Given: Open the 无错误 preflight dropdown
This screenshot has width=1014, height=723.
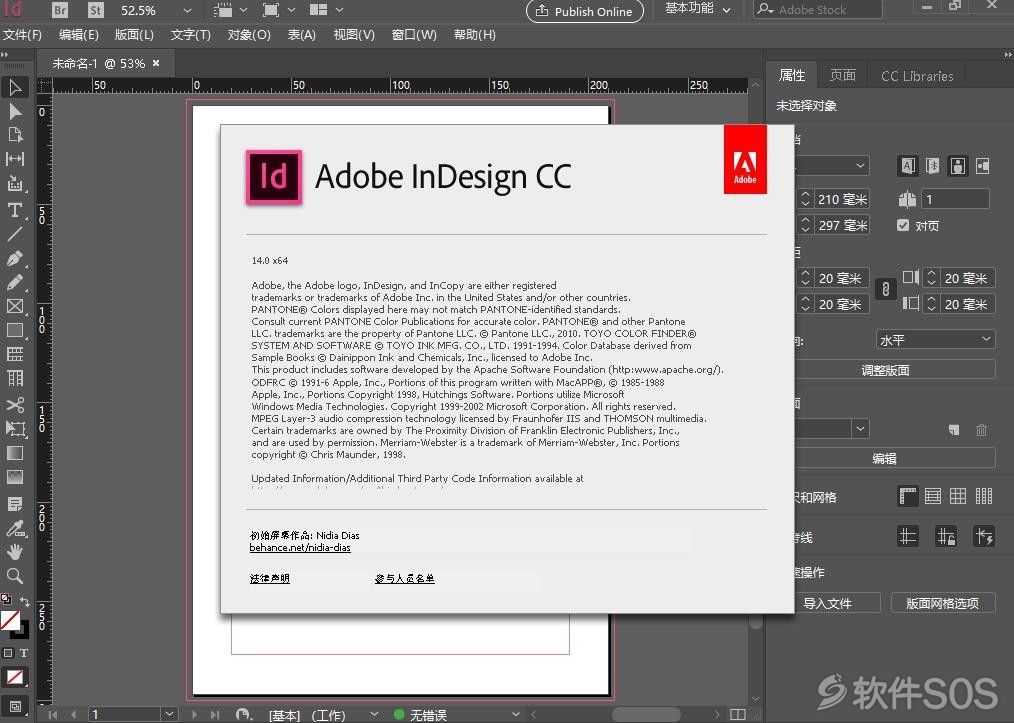Looking at the screenshot, I should click(x=515, y=714).
